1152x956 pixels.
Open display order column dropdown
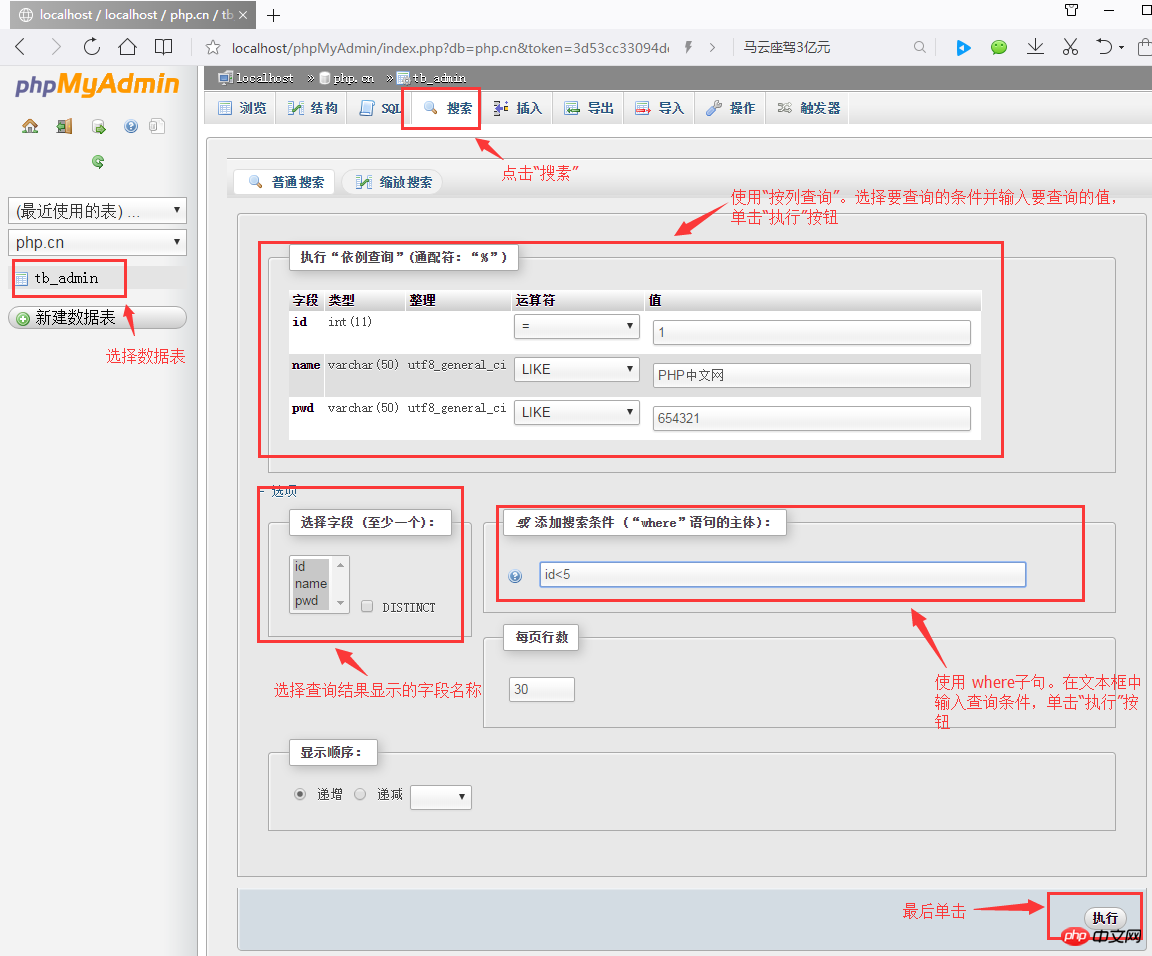[x=441, y=797]
